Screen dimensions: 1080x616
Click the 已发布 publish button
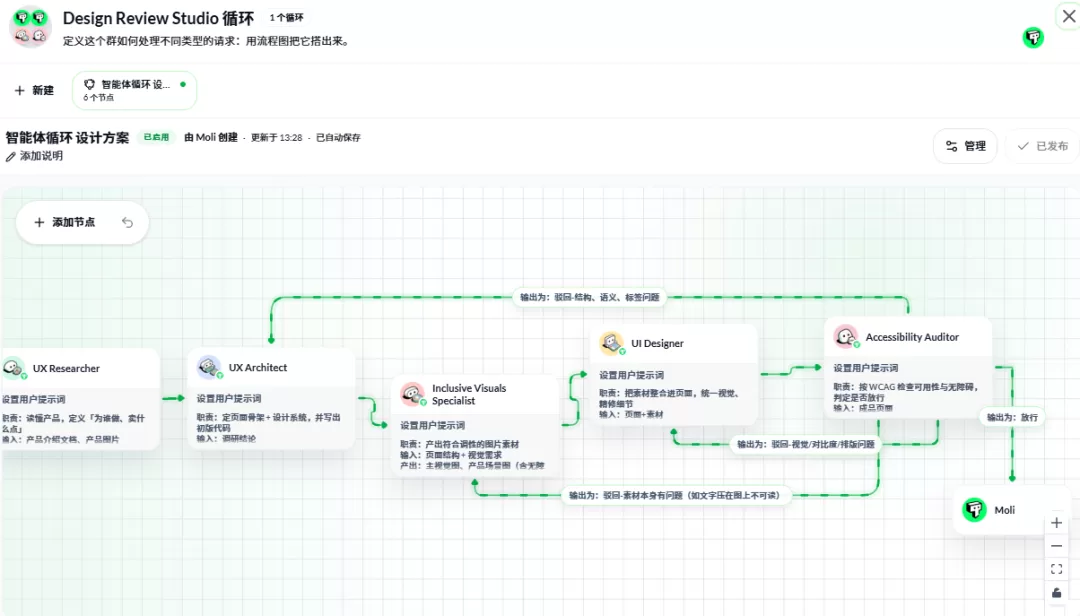tap(1043, 146)
